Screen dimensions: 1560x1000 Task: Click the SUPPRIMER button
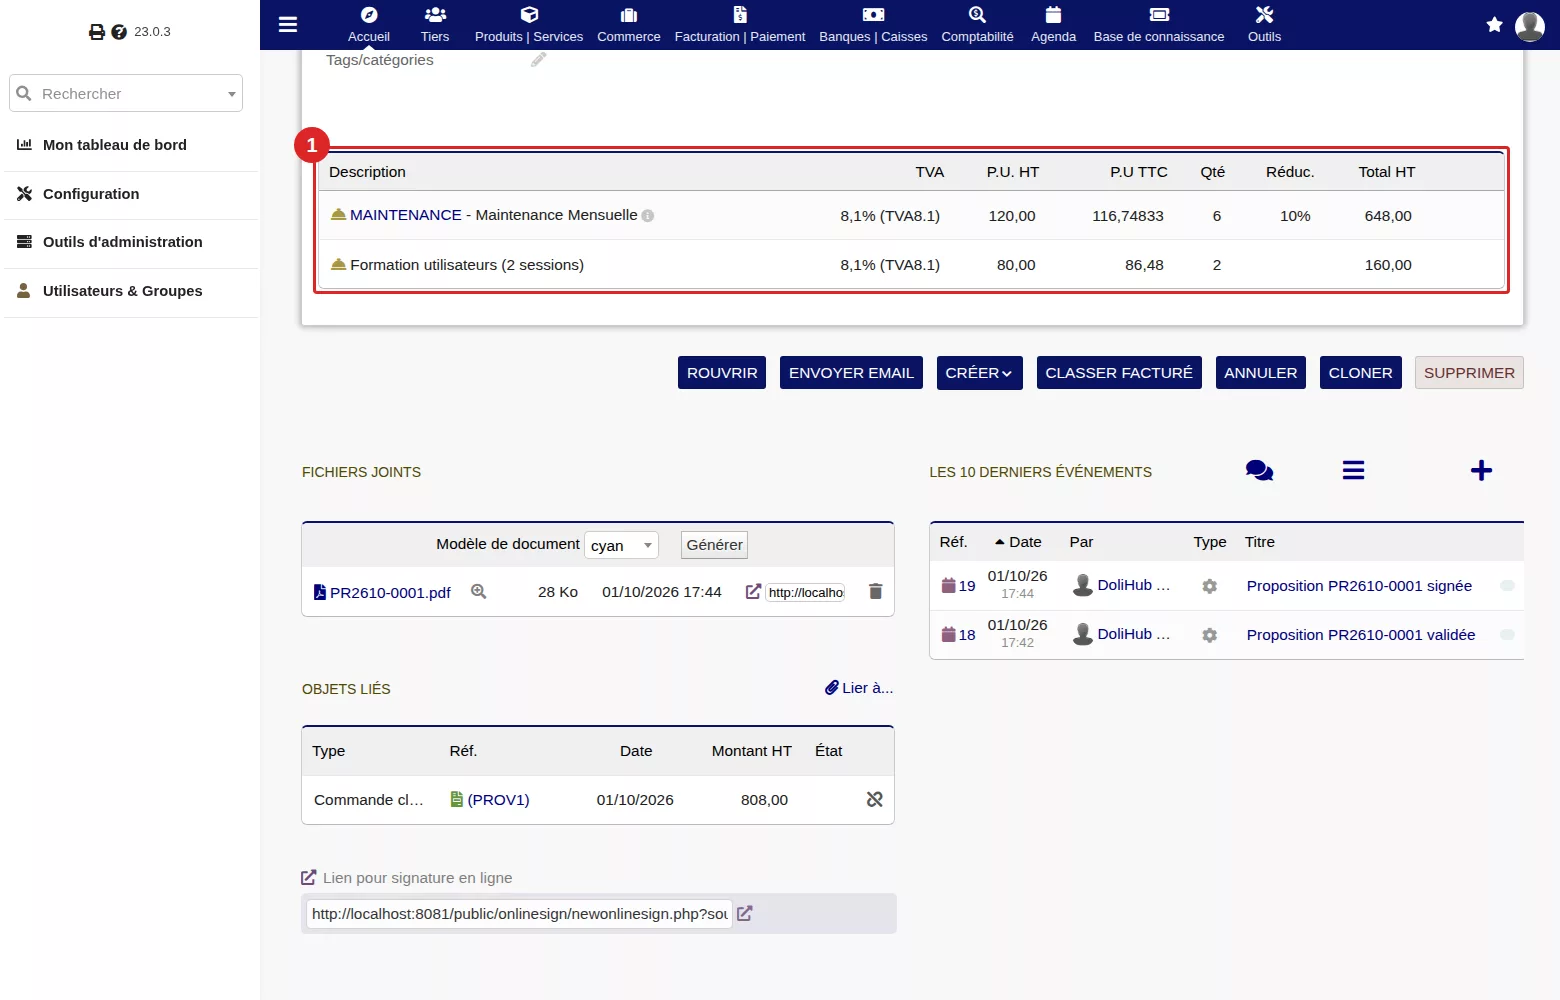[x=1469, y=373]
